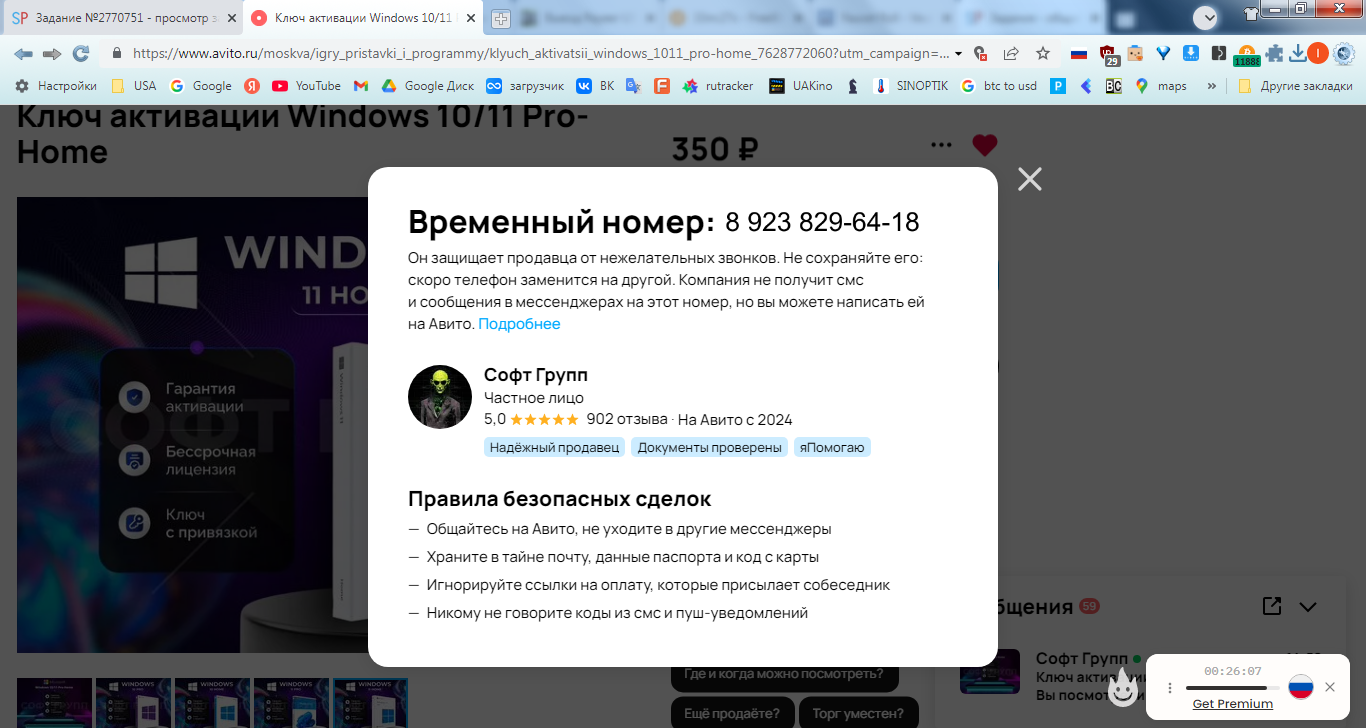Show more bookmarks with » chevron
The height and width of the screenshot is (728, 1366).
pyautogui.click(x=1212, y=86)
